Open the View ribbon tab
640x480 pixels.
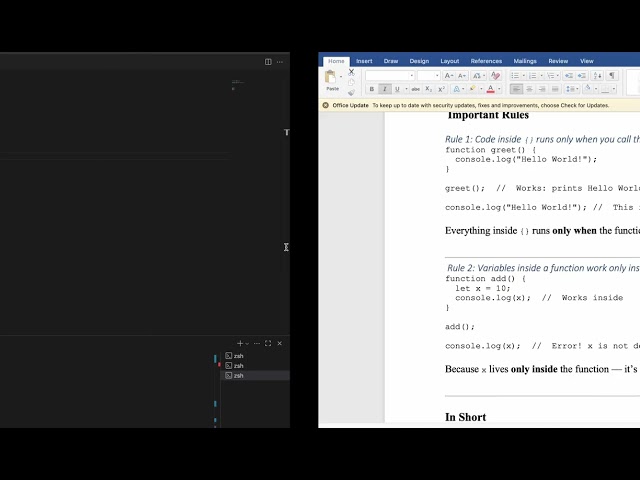click(587, 61)
